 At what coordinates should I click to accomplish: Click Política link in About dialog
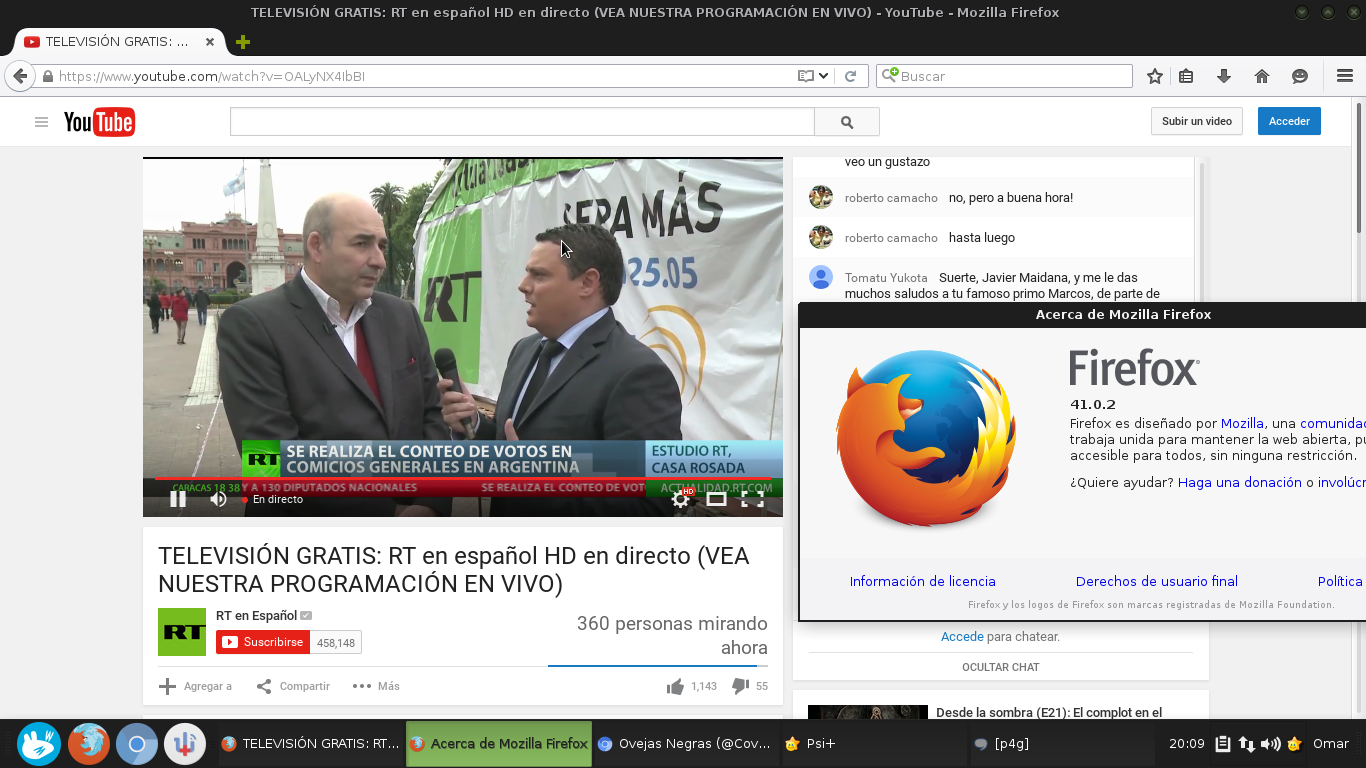tap(1341, 581)
